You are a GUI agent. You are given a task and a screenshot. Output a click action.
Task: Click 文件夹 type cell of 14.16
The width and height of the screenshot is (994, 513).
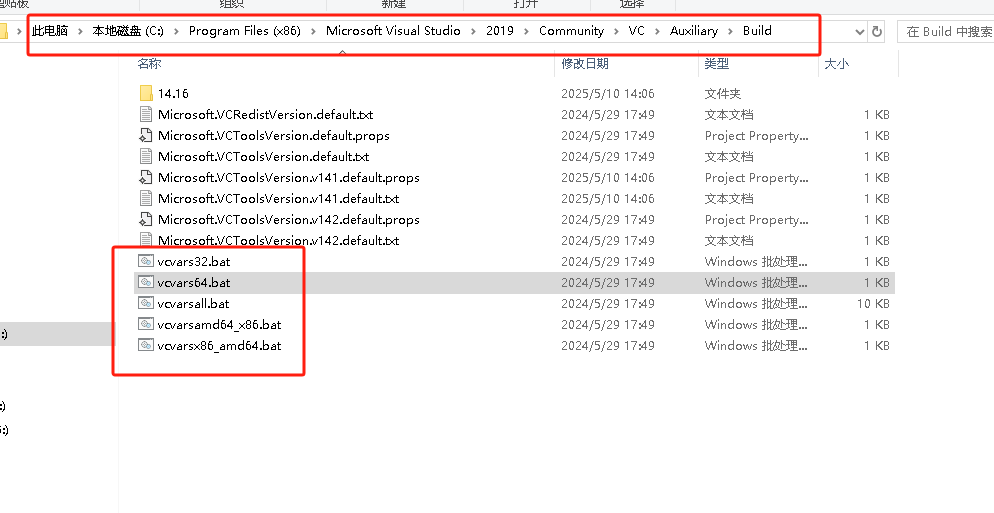(723, 93)
